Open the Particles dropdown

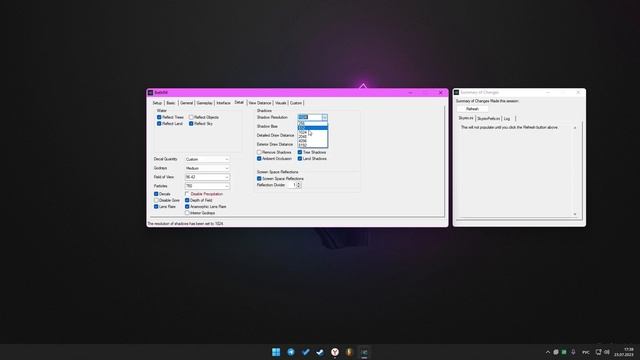(207, 186)
